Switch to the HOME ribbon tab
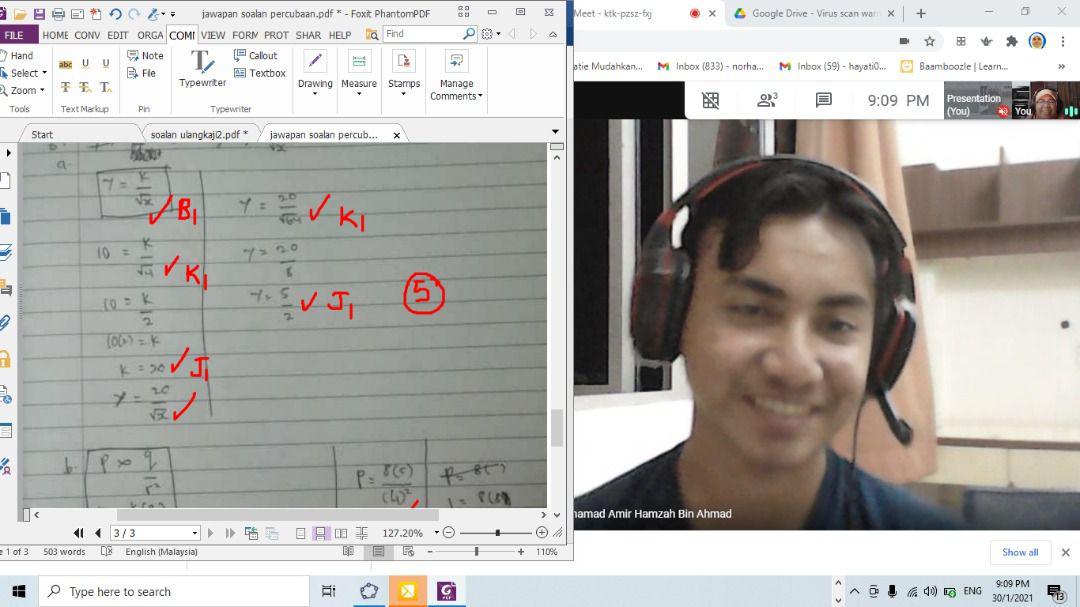Screen dimensions: 1080x607 pyautogui.click(x=55, y=35)
